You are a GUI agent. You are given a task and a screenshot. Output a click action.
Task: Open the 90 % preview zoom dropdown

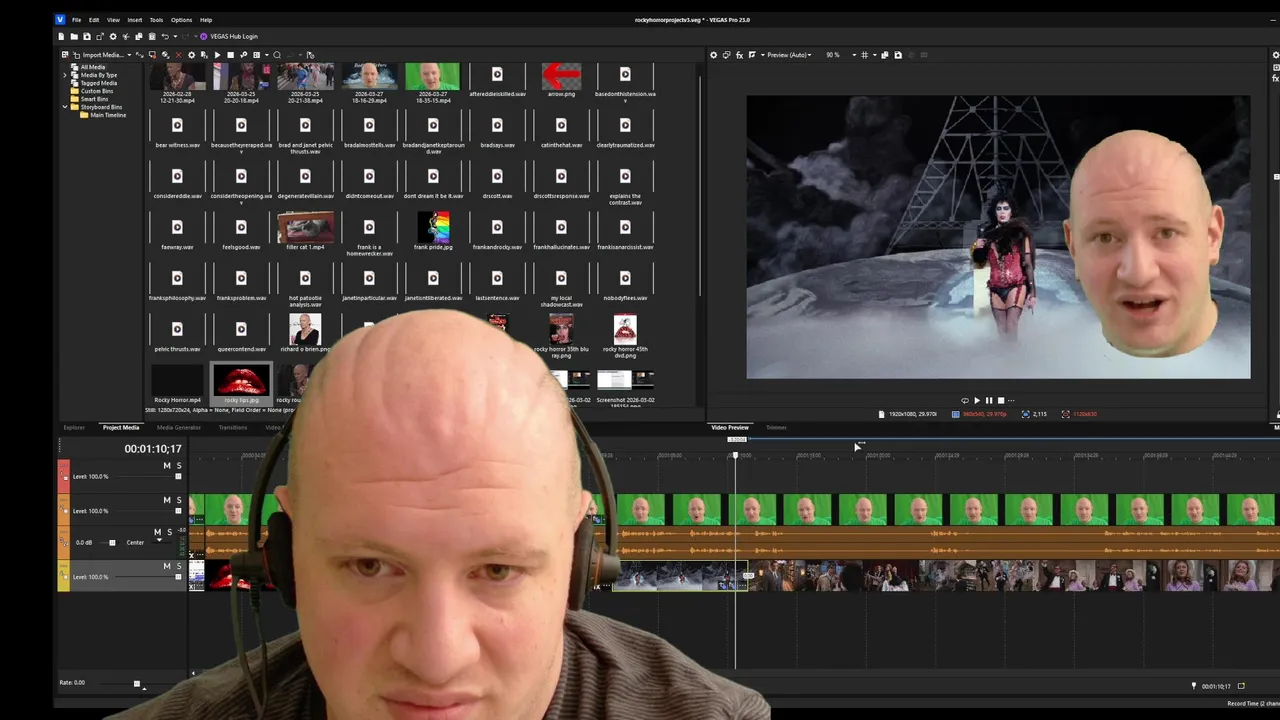coord(854,55)
